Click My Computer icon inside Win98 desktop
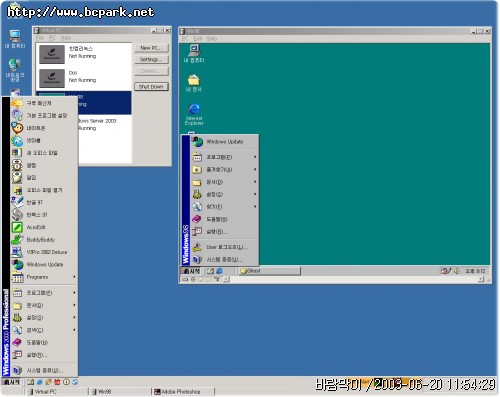Image resolution: width=500 pixels, height=397 pixels. tap(194, 53)
